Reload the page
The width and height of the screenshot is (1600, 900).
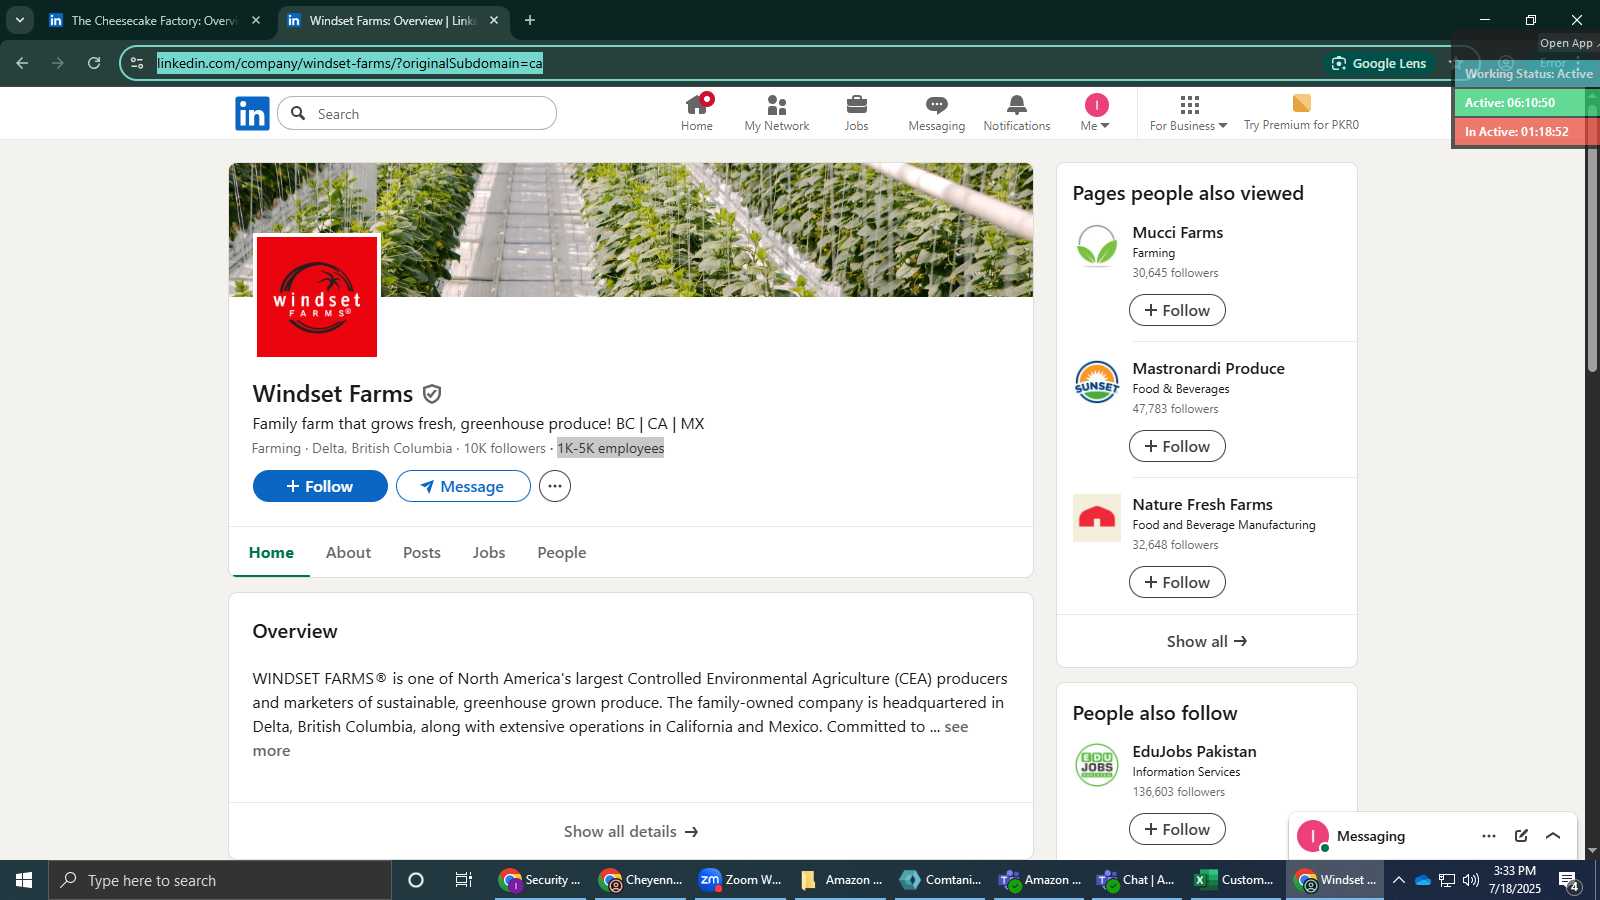[94, 63]
